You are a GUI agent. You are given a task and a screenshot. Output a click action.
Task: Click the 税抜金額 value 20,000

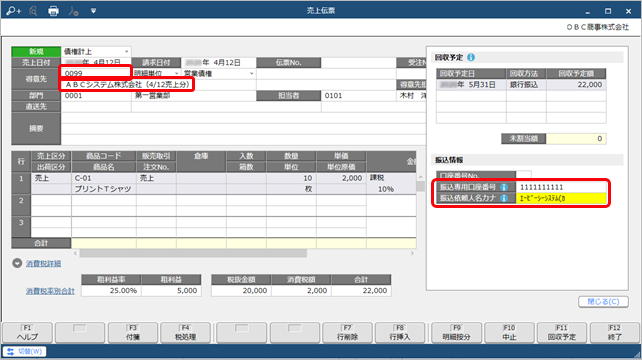[241, 291]
